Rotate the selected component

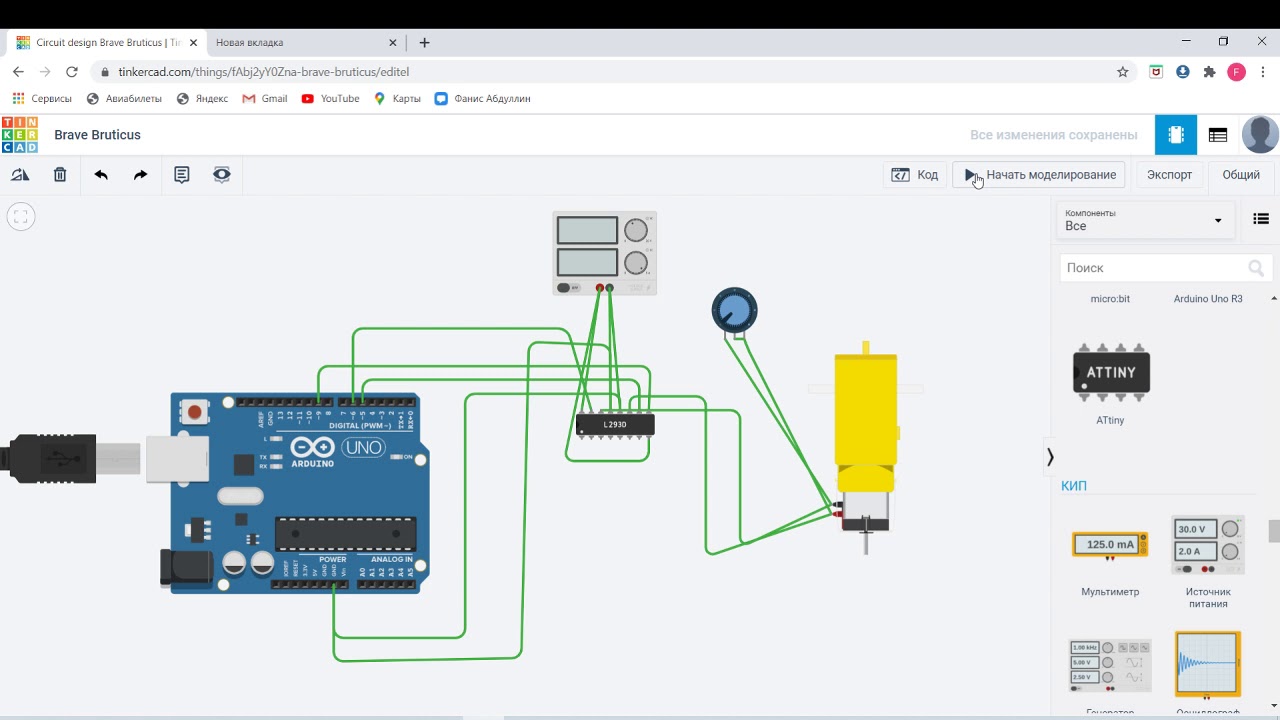[20, 175]
